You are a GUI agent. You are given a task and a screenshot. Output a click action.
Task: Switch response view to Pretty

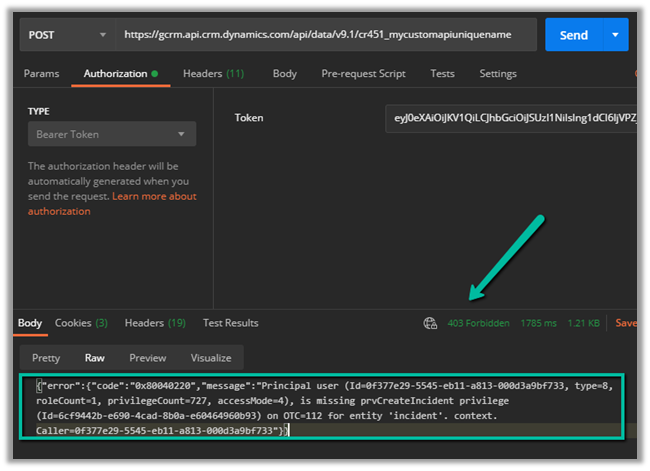(x=46, y=358)
